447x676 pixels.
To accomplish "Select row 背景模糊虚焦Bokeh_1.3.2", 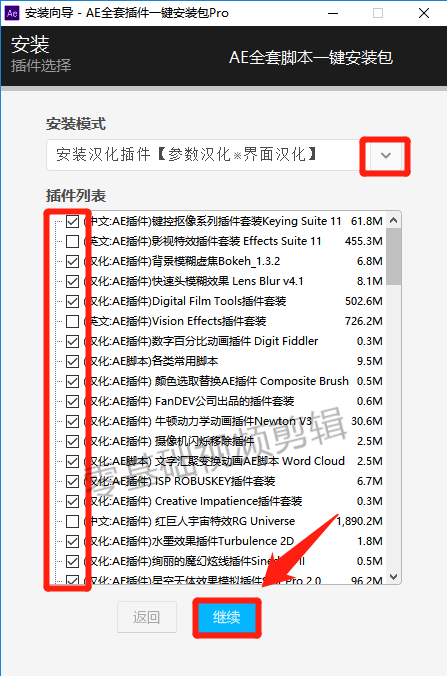I will 181,261.
